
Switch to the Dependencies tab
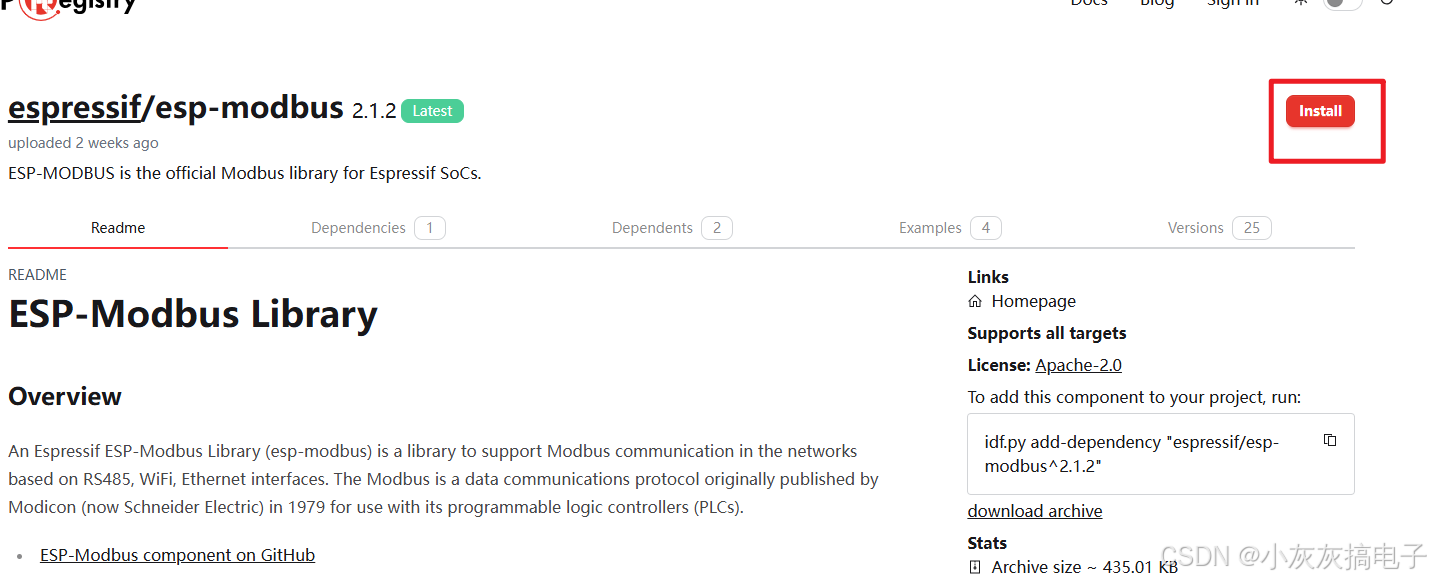(x=378, y=228)
